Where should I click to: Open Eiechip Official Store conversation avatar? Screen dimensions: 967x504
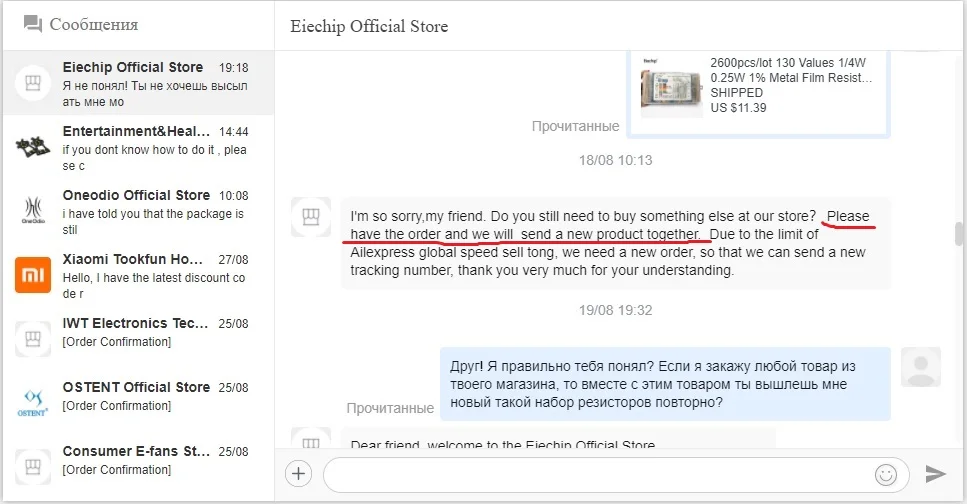point(33,83)
